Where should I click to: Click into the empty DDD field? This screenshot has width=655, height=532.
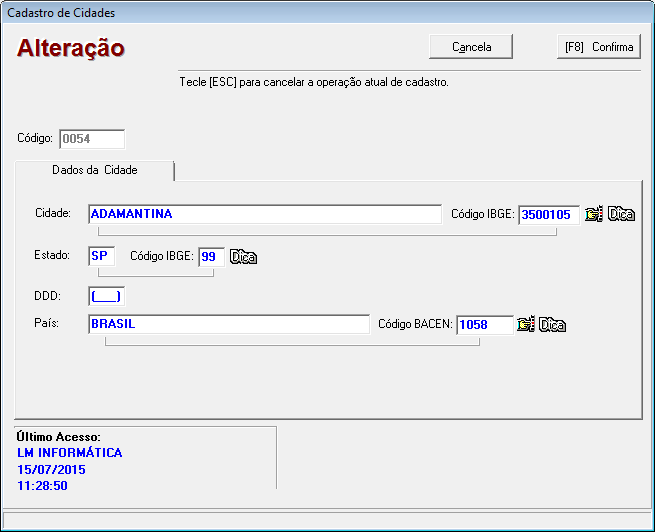pos(105,296)
